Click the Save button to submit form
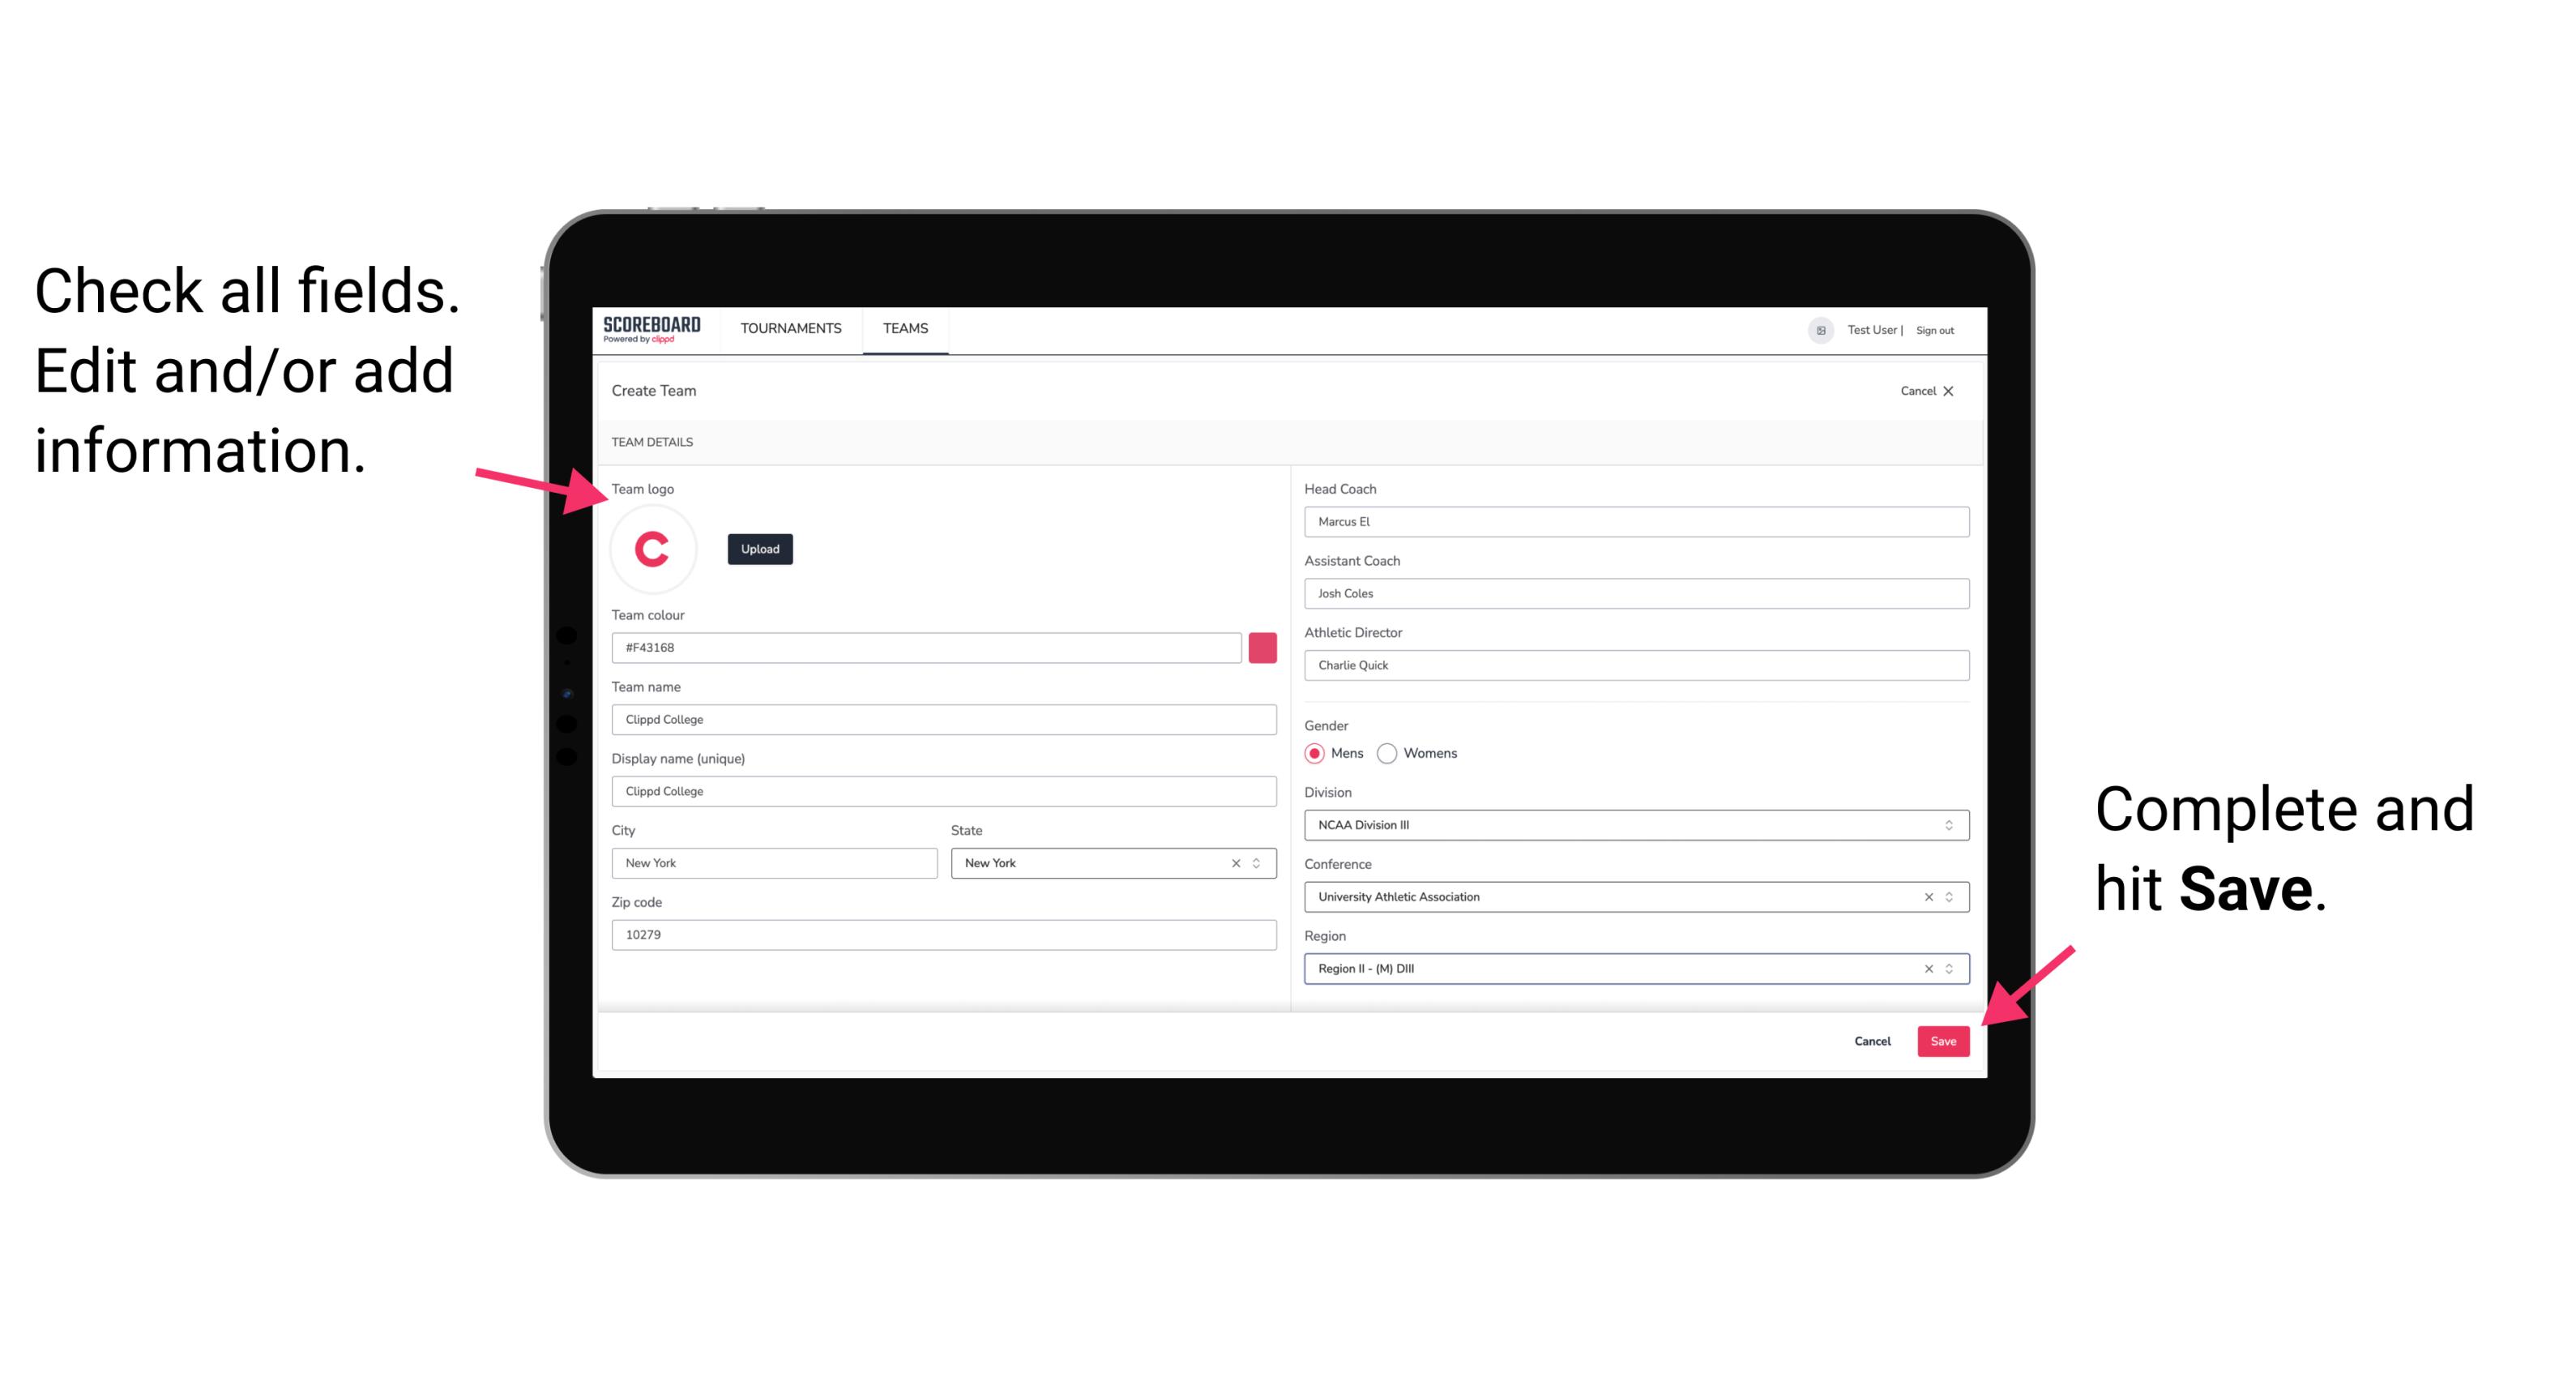 1943,1037
